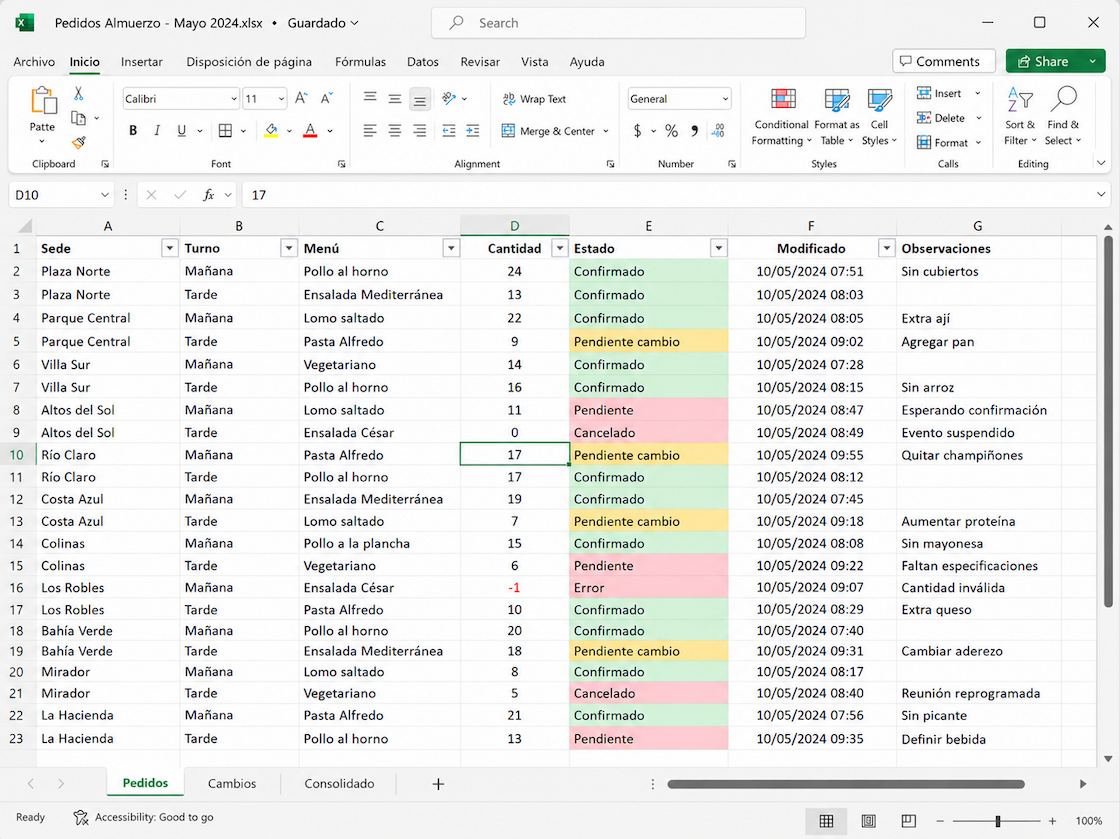The width and height of the screenshot is (1120, 839).
Task: Toggle align right
Action: [419, 131]
